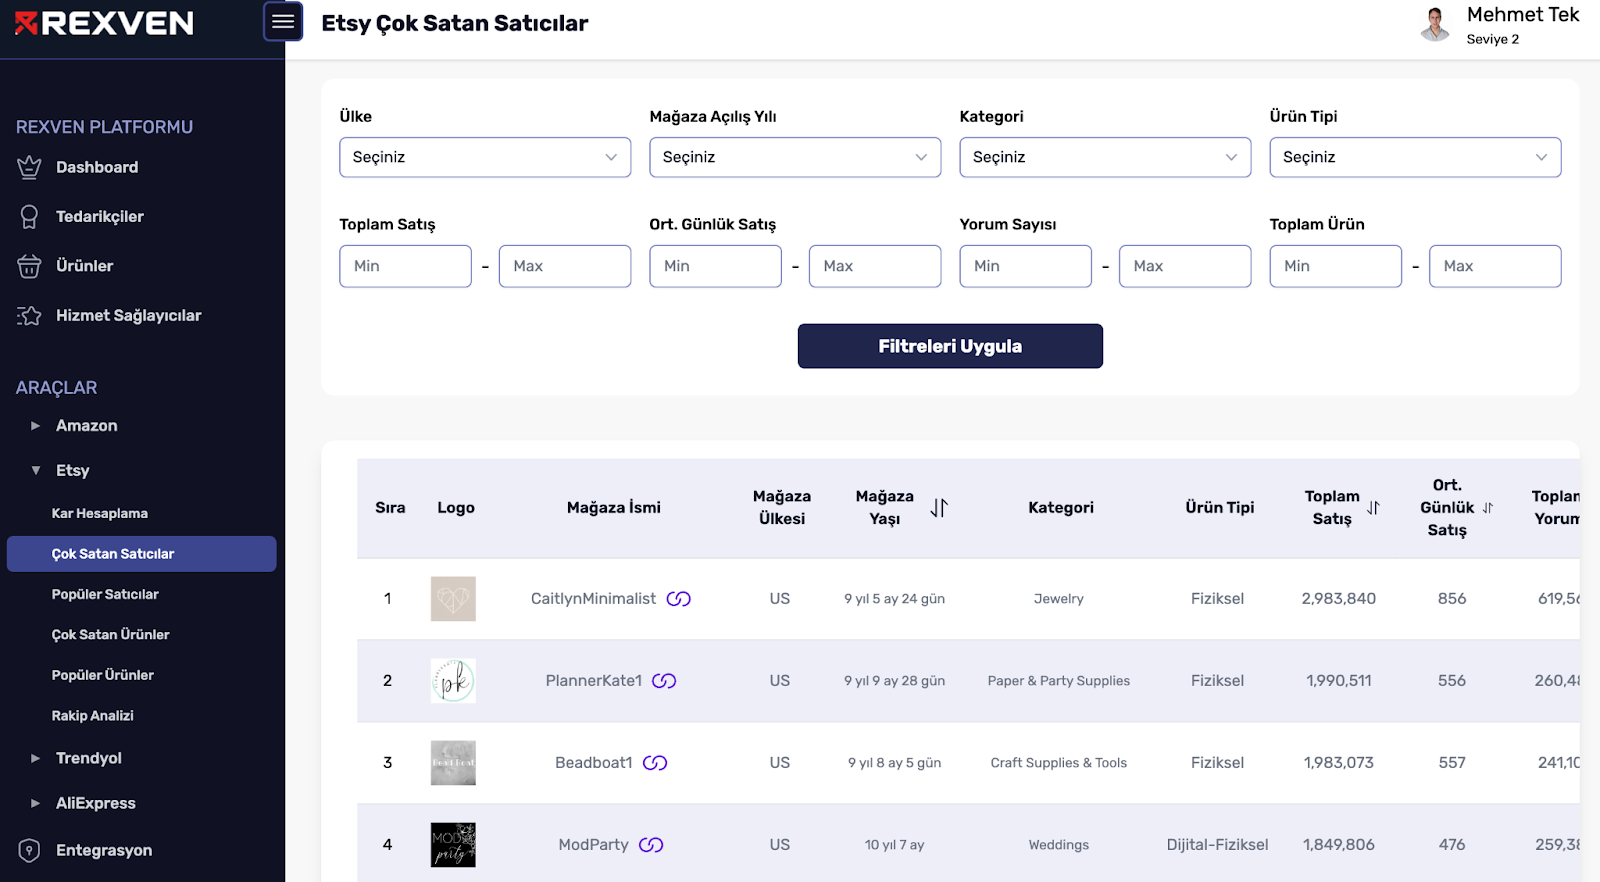Screen dimensions: 1600x882
Task: Open PlannerKate1 store link icon
Action: [664, 681]
